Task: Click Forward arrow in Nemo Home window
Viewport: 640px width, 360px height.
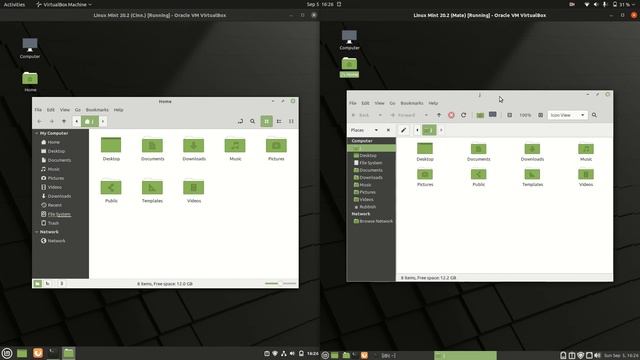Action: pyautogui.click(x=52, y=121)
